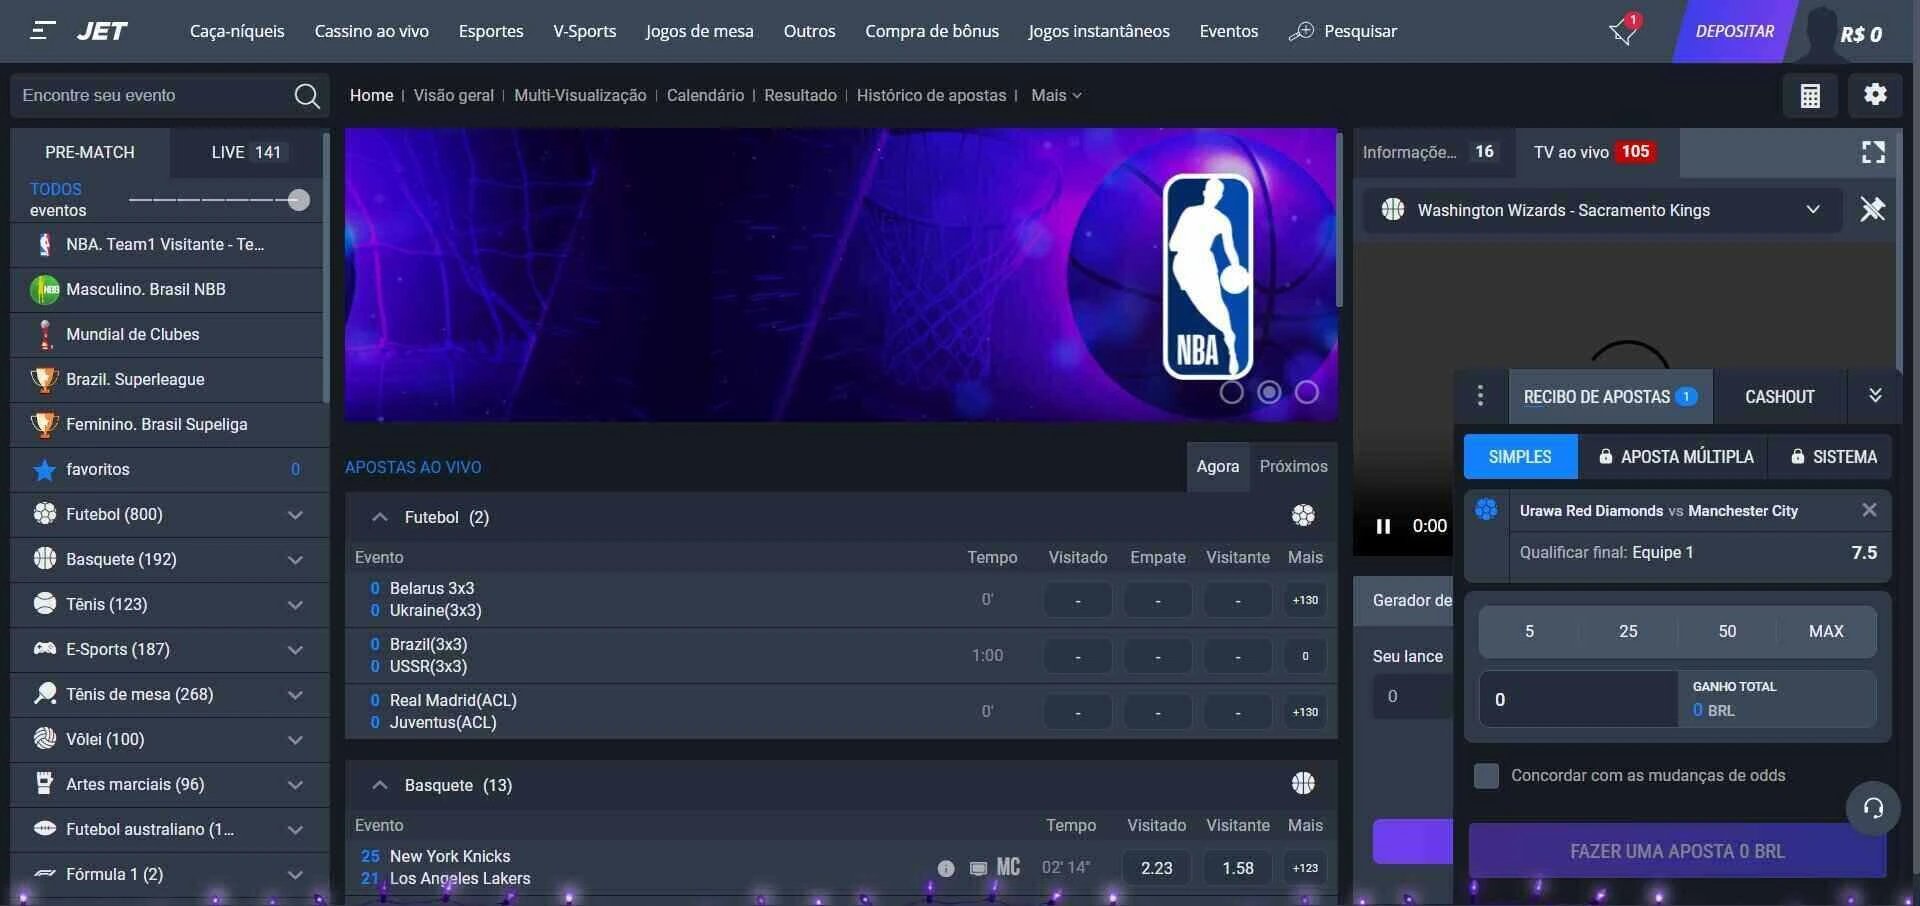Choose MAX stake amount
Image resolution: width=1920 pixels, height=906 pixels.
[x=1826, y=631]
